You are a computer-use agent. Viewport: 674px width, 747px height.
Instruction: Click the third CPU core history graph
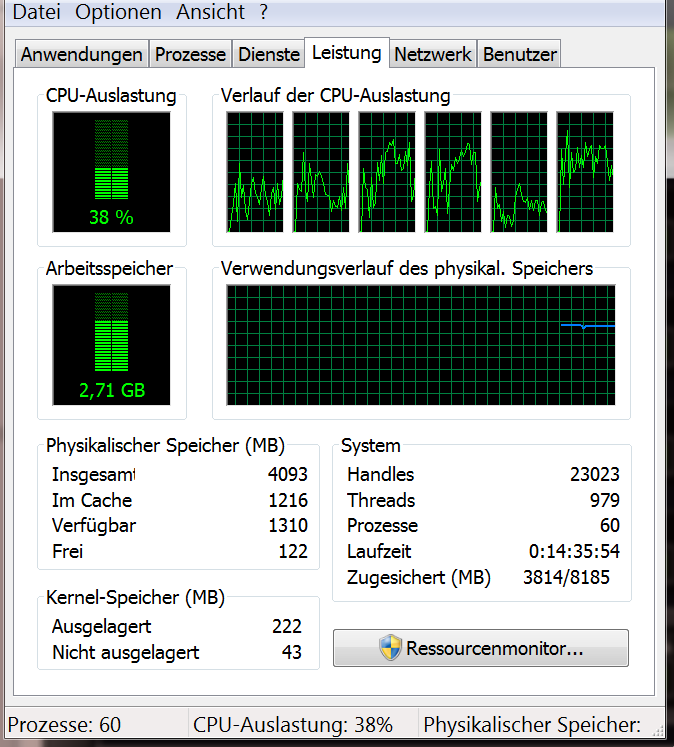click(387, 172)
